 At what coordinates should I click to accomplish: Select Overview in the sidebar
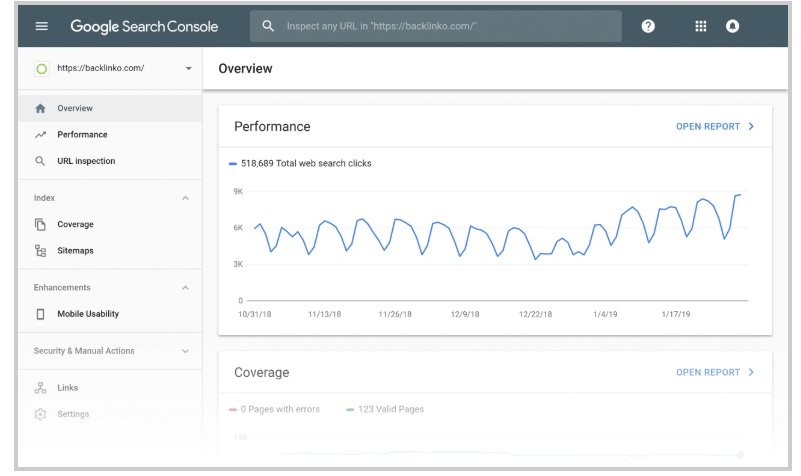coord(110,108)
